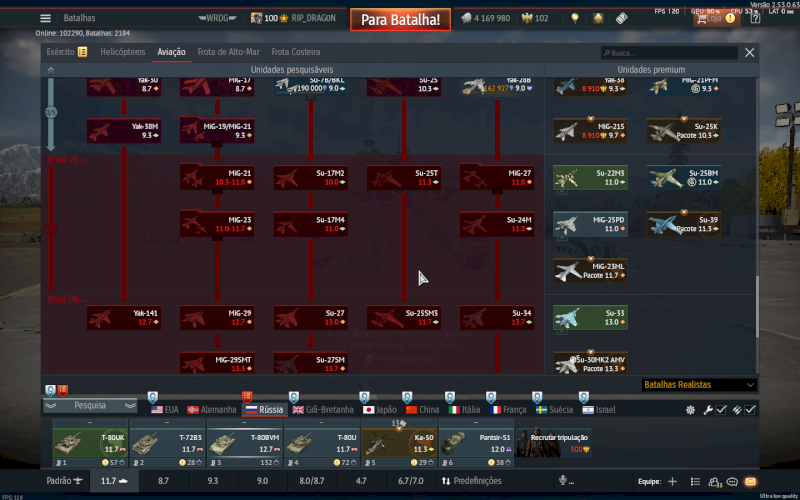Switch to Frota Costeira tab
800x500 pixels.
(296, 52)
